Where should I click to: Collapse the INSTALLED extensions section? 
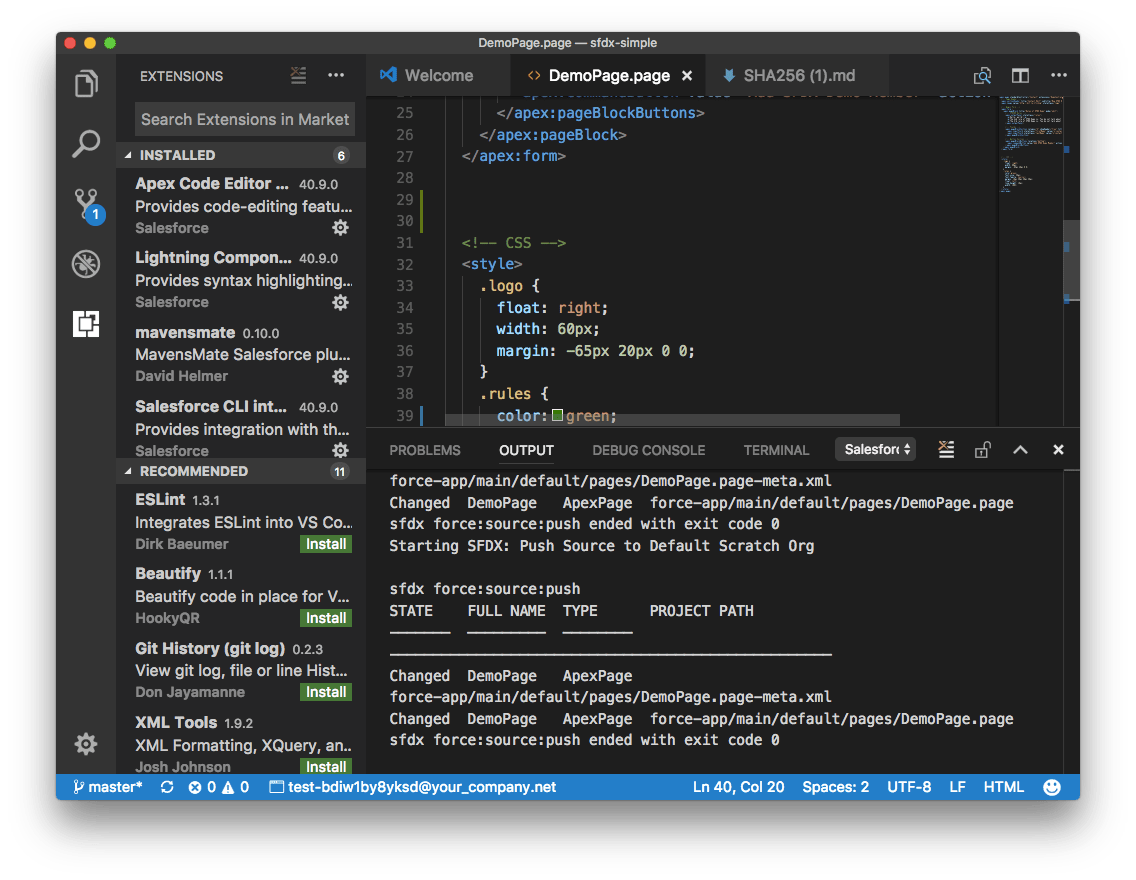[x=241, y=155]
